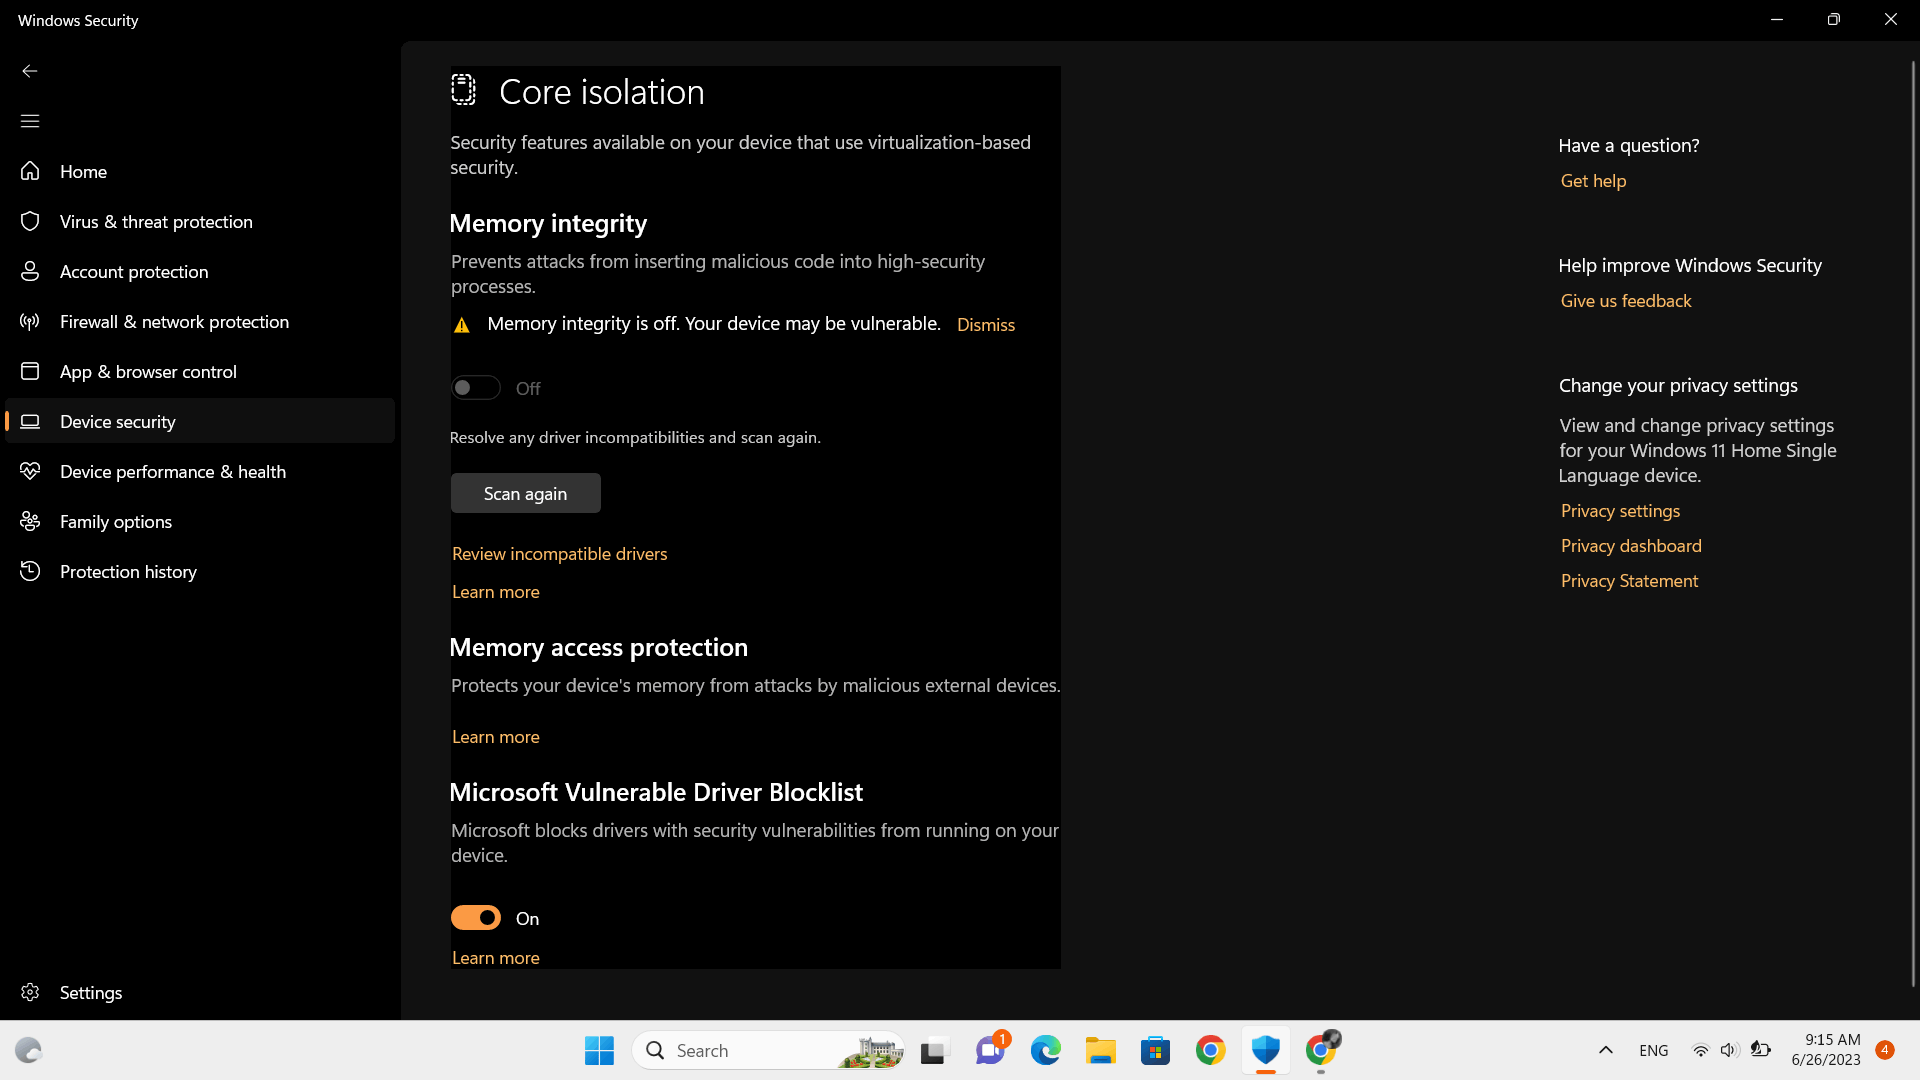This screenshot has height=1080, width=1920.
Task: Open File Explorer from the taskbar
Action: coord(1100,1050)
